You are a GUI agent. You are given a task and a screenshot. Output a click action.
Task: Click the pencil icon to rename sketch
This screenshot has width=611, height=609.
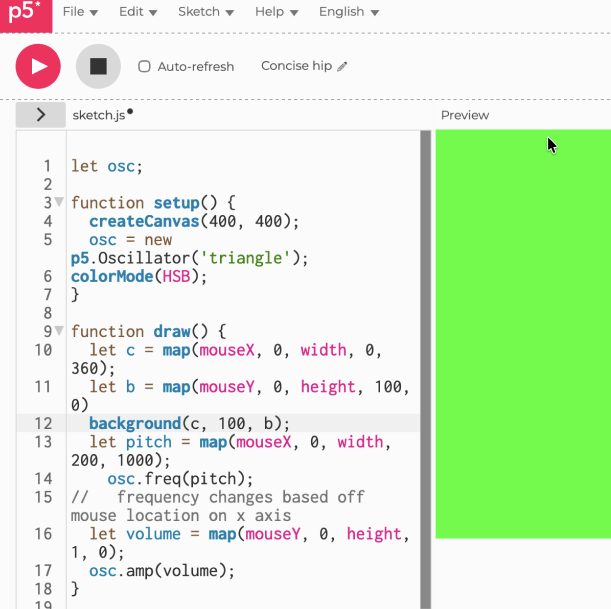tap(343, 67)
